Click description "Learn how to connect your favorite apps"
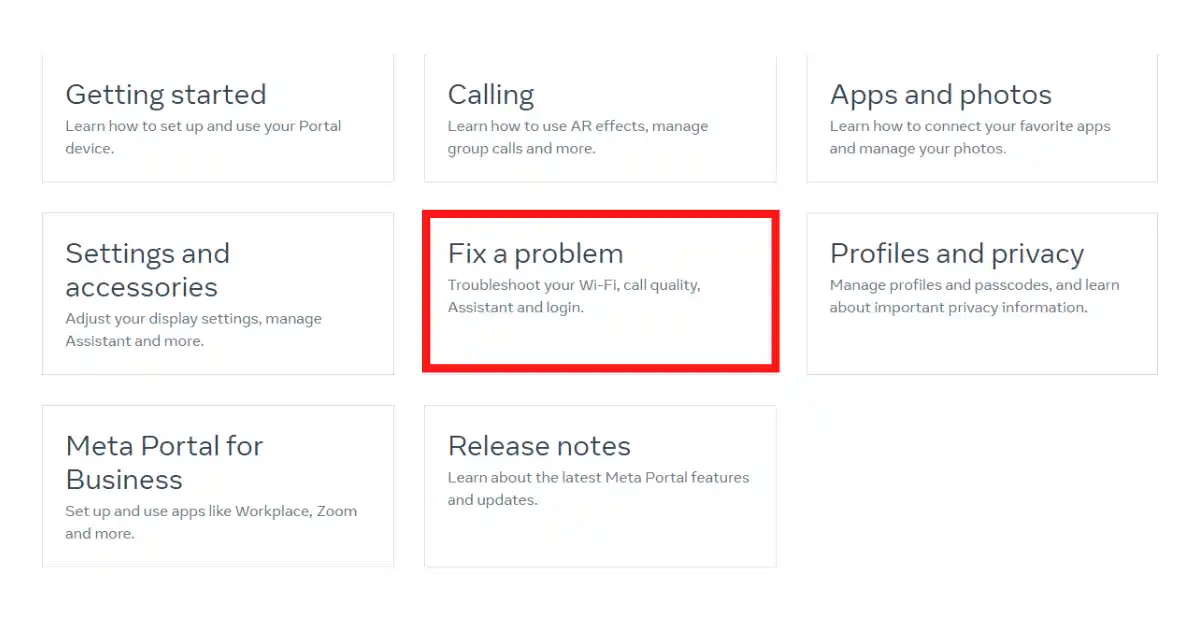Screen dimensions: 1200x630 coord(970,126)
